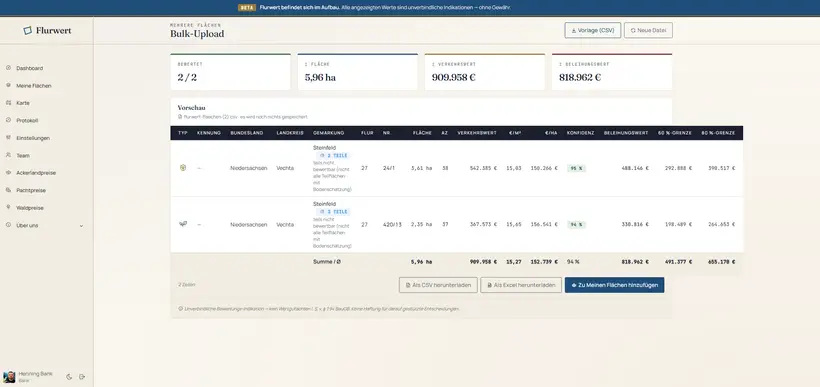Download the Vorlage (CSV) template
The image size is (820, 387).
tap(593, 30)
